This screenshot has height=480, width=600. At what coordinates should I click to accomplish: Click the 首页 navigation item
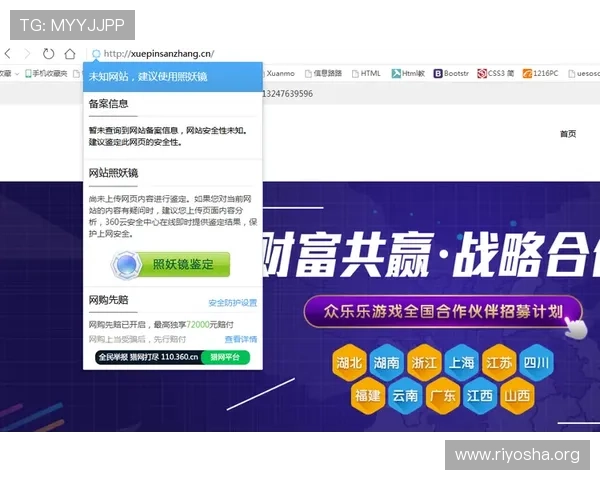568,134
